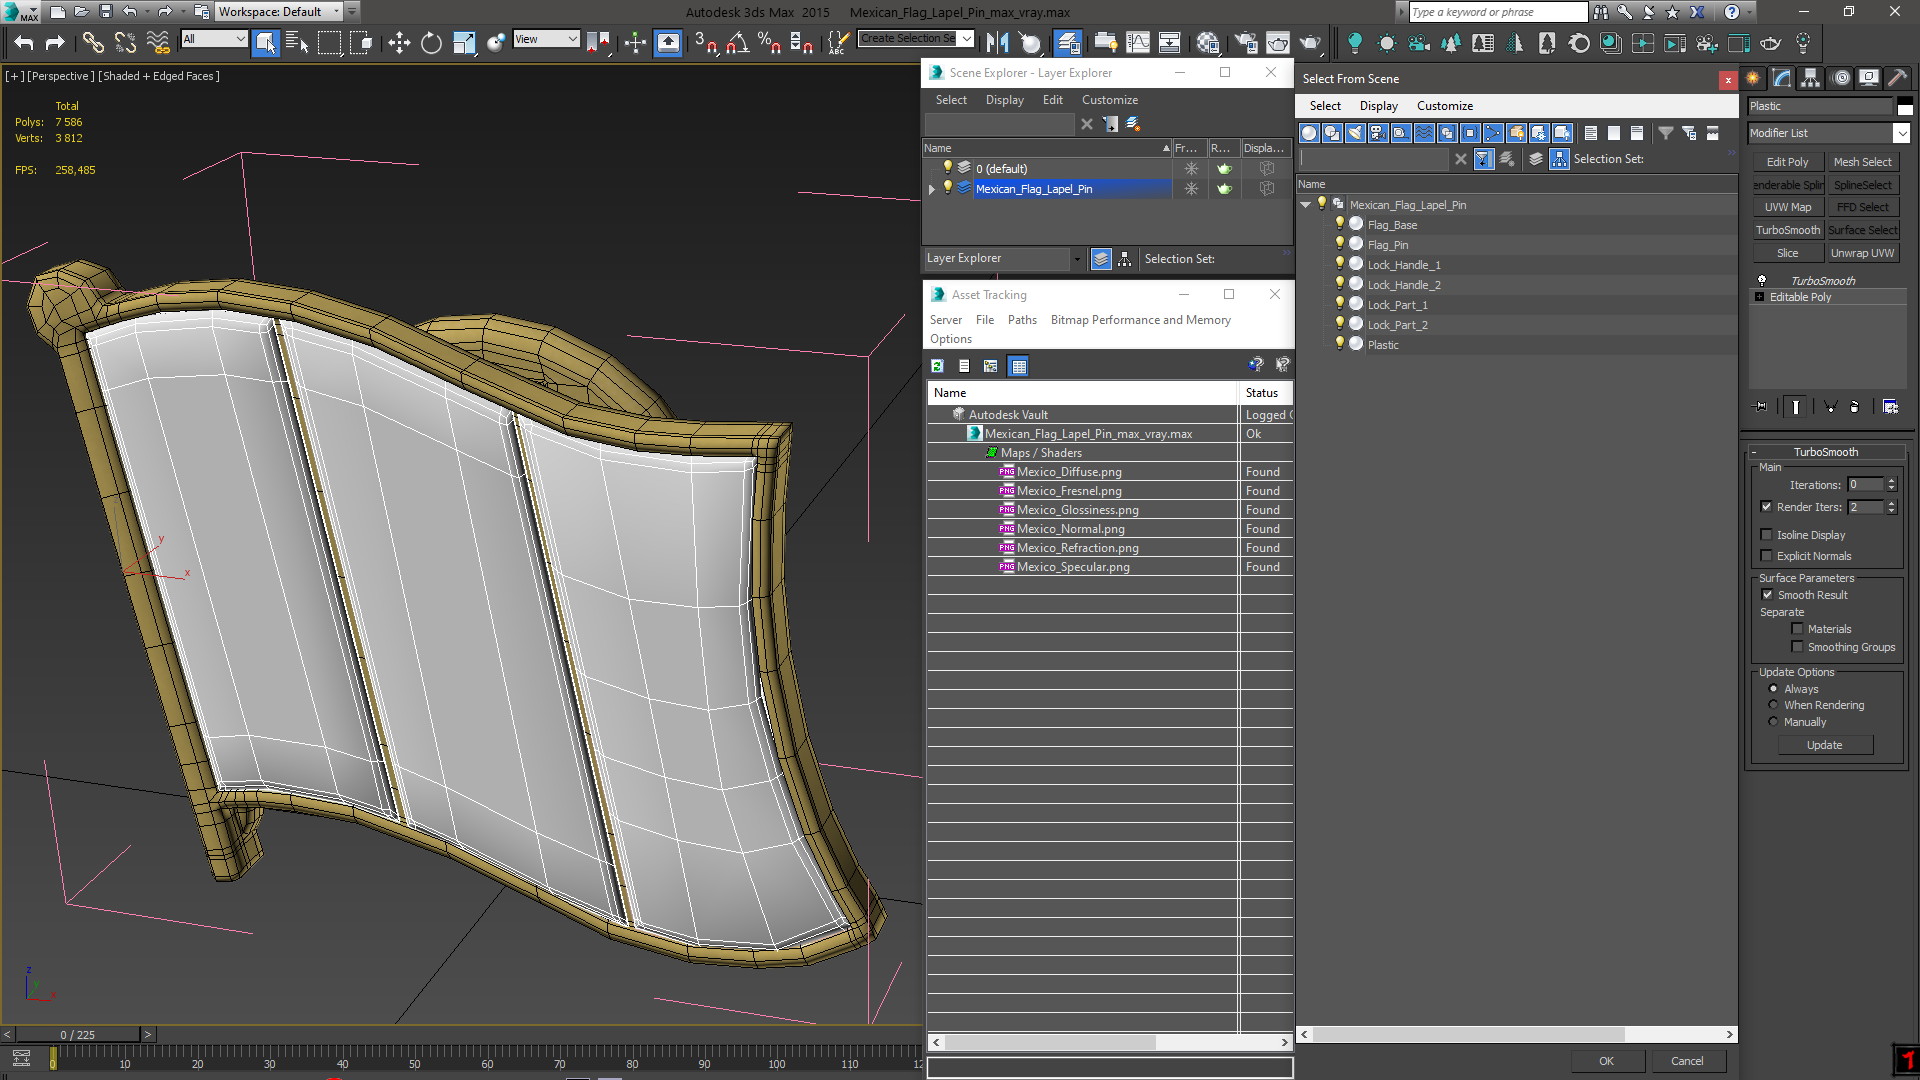Click the Edit Poly modifier button
Viewport: 1920px width, 1080px height.
[1787, 162]
